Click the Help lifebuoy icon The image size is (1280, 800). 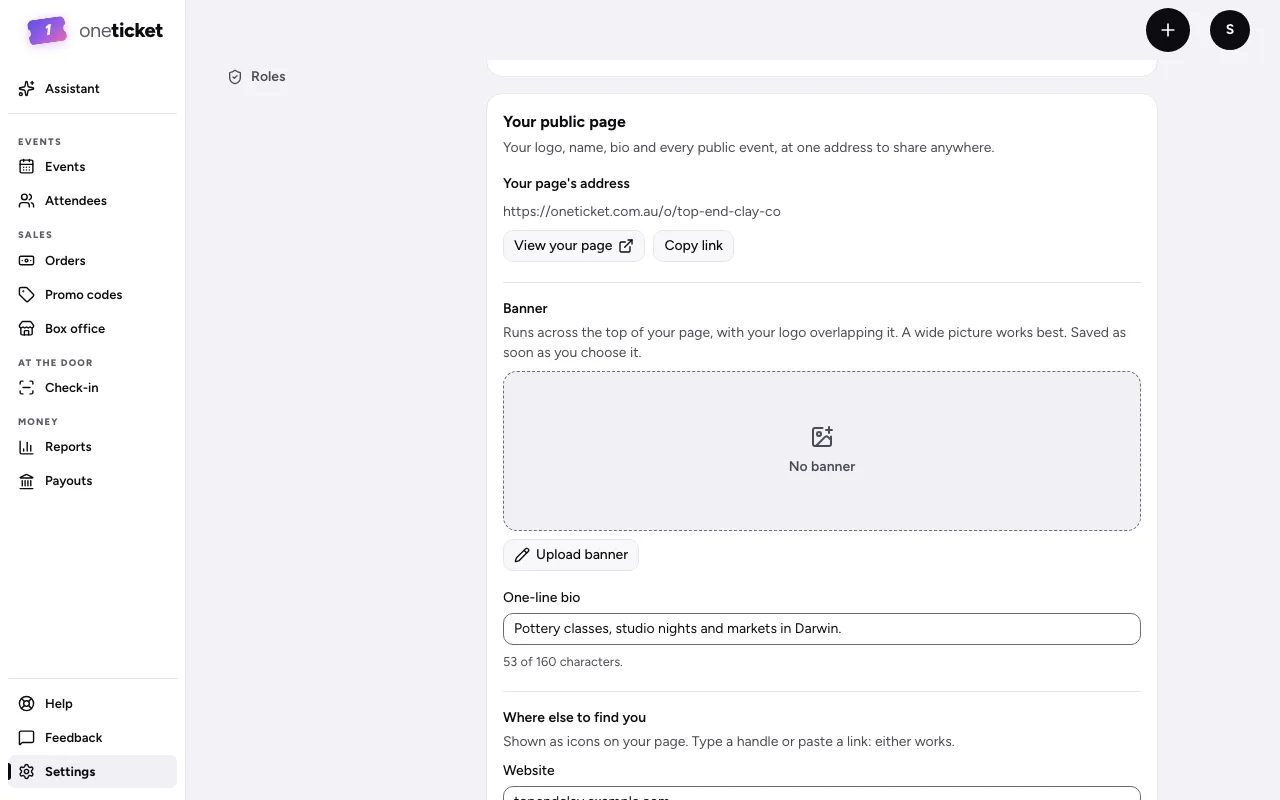[27, 704]
